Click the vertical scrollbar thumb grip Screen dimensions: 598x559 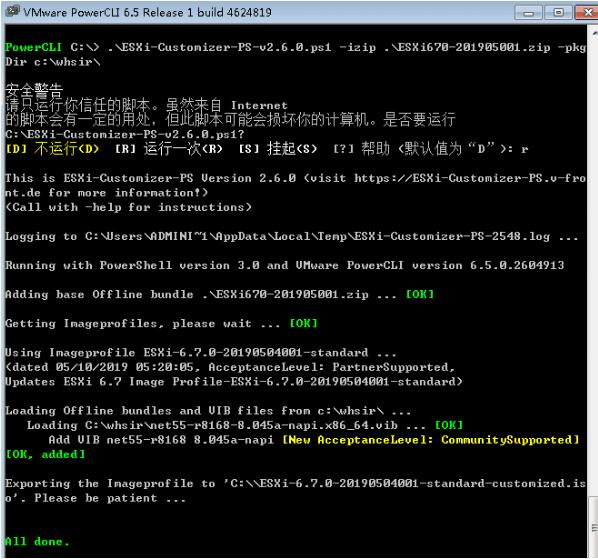point(594,528)
